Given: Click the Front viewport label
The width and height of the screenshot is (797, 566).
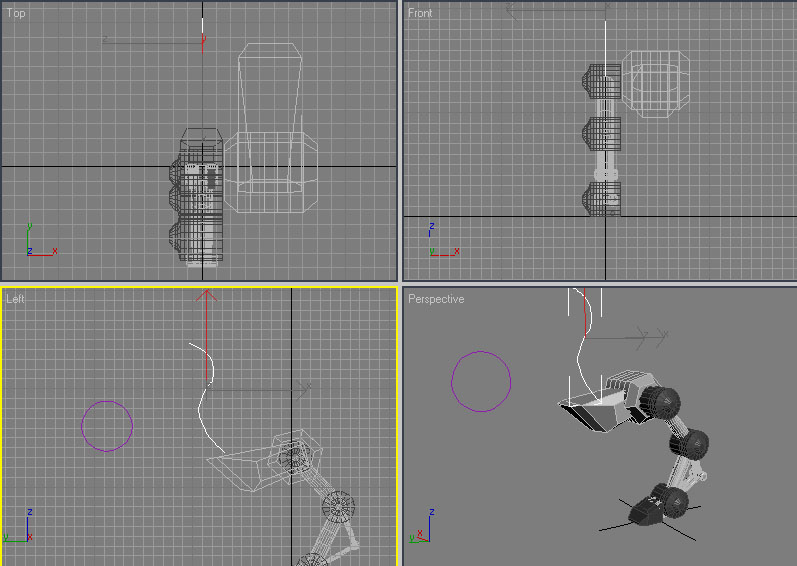Looking at the screenshot, I should pyautogui.click(x=421, y=13).
